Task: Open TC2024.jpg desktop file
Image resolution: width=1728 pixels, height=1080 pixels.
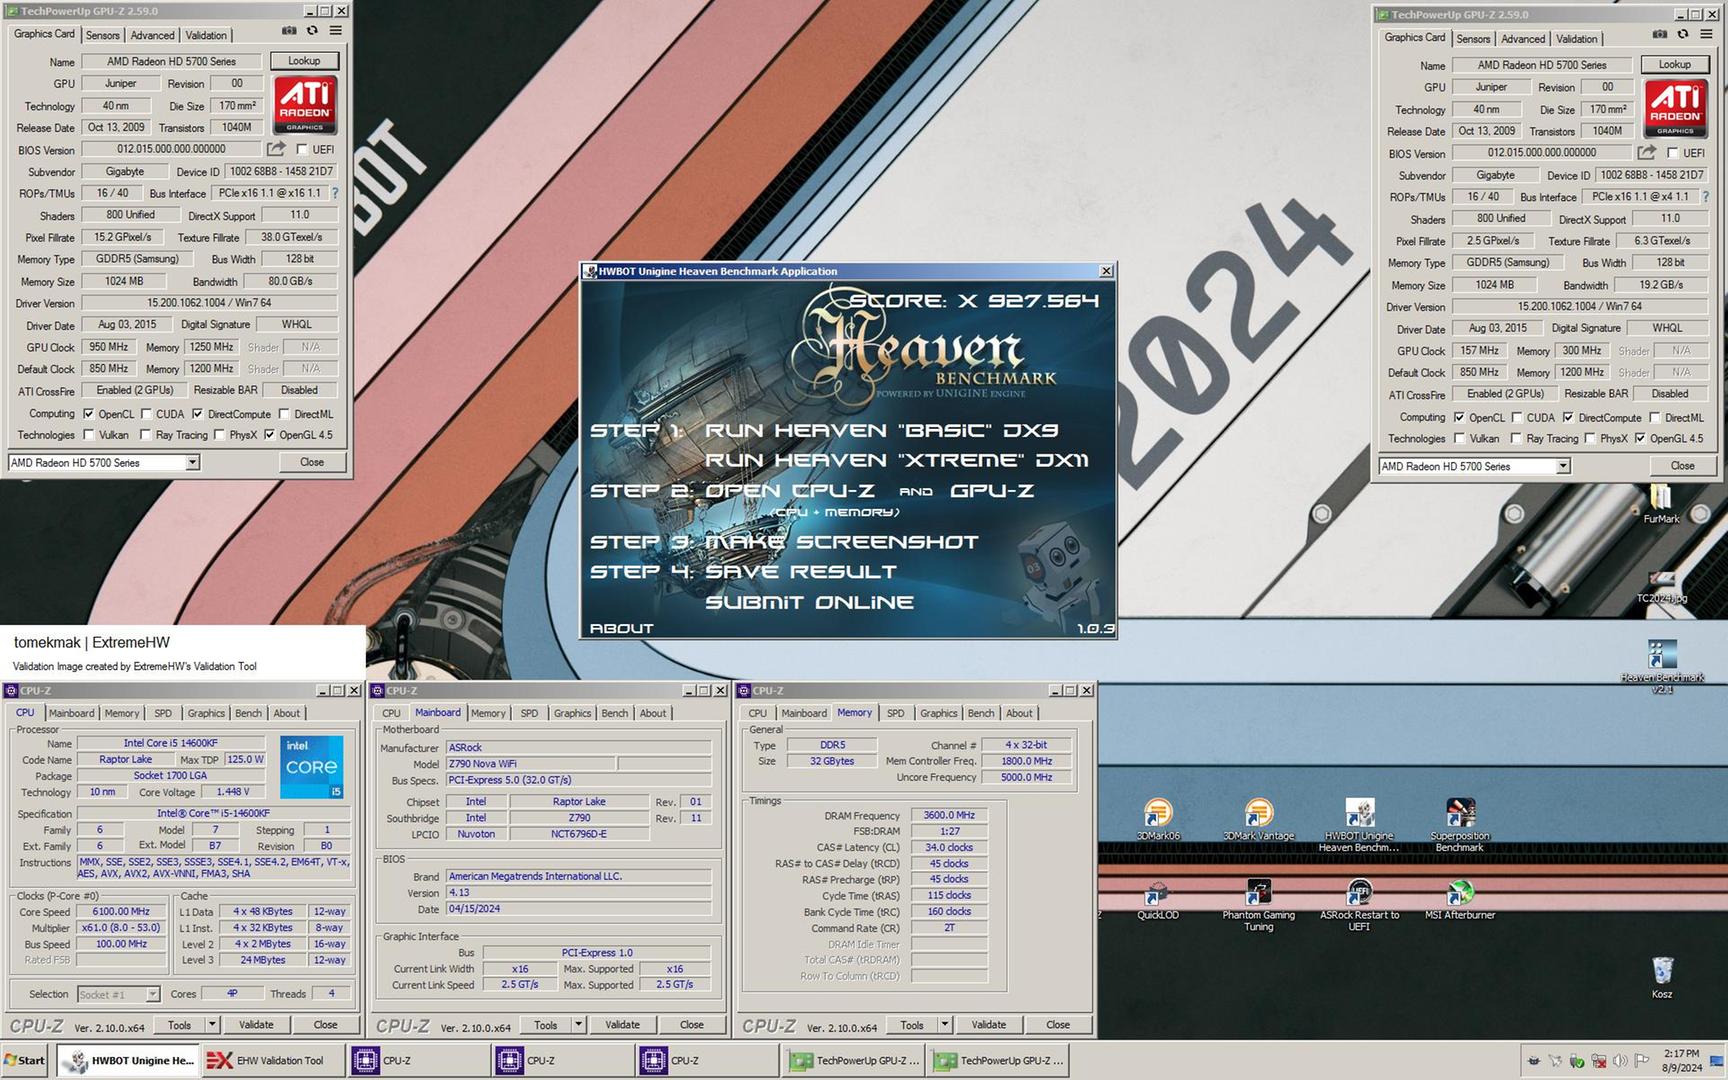Action: (1661, 586)
